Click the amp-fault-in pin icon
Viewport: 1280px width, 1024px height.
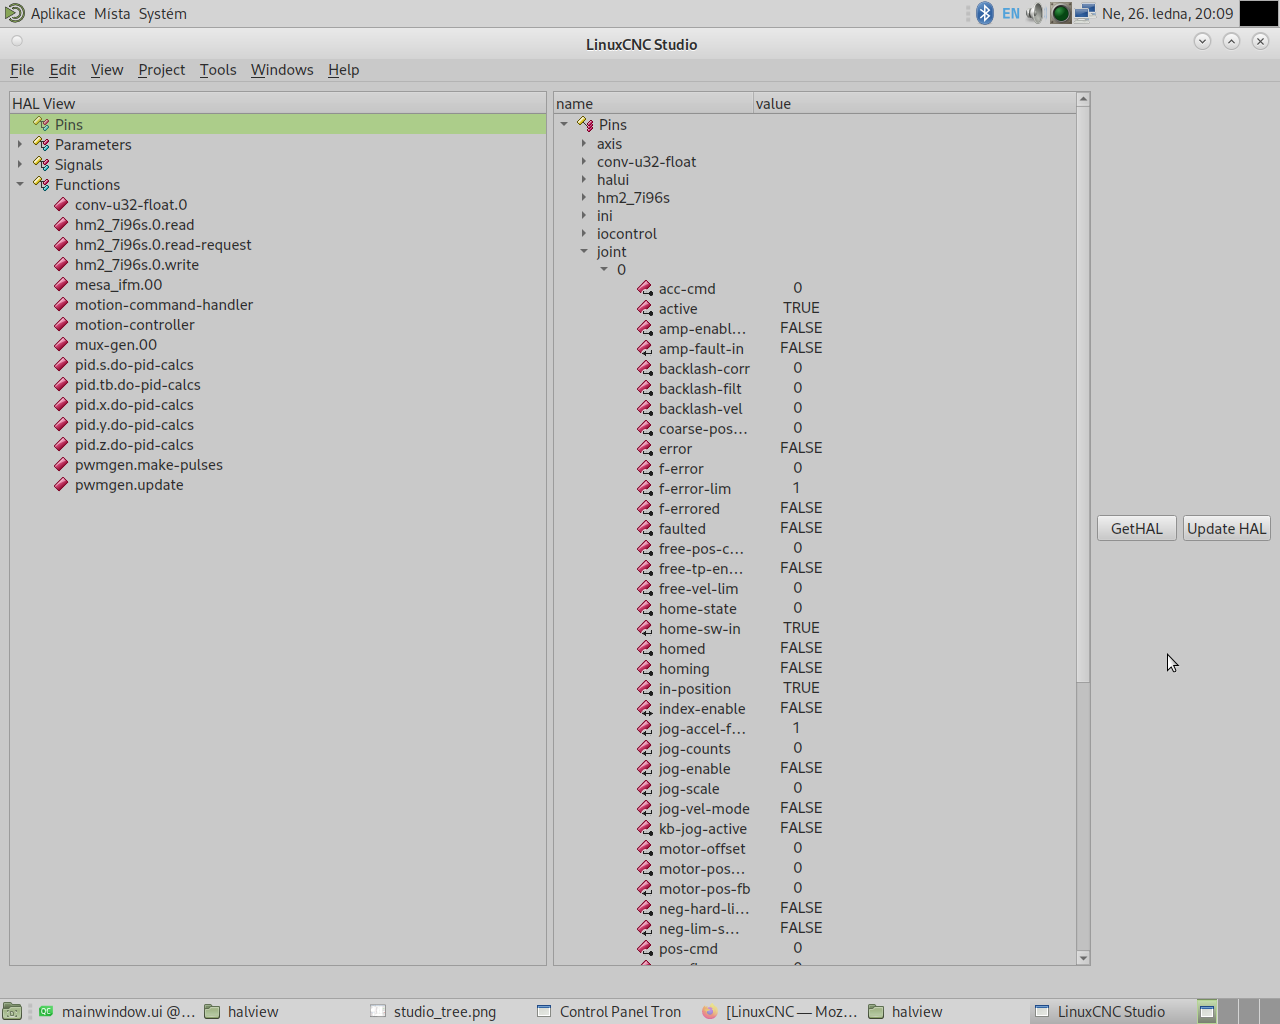[x=645, y=348]
